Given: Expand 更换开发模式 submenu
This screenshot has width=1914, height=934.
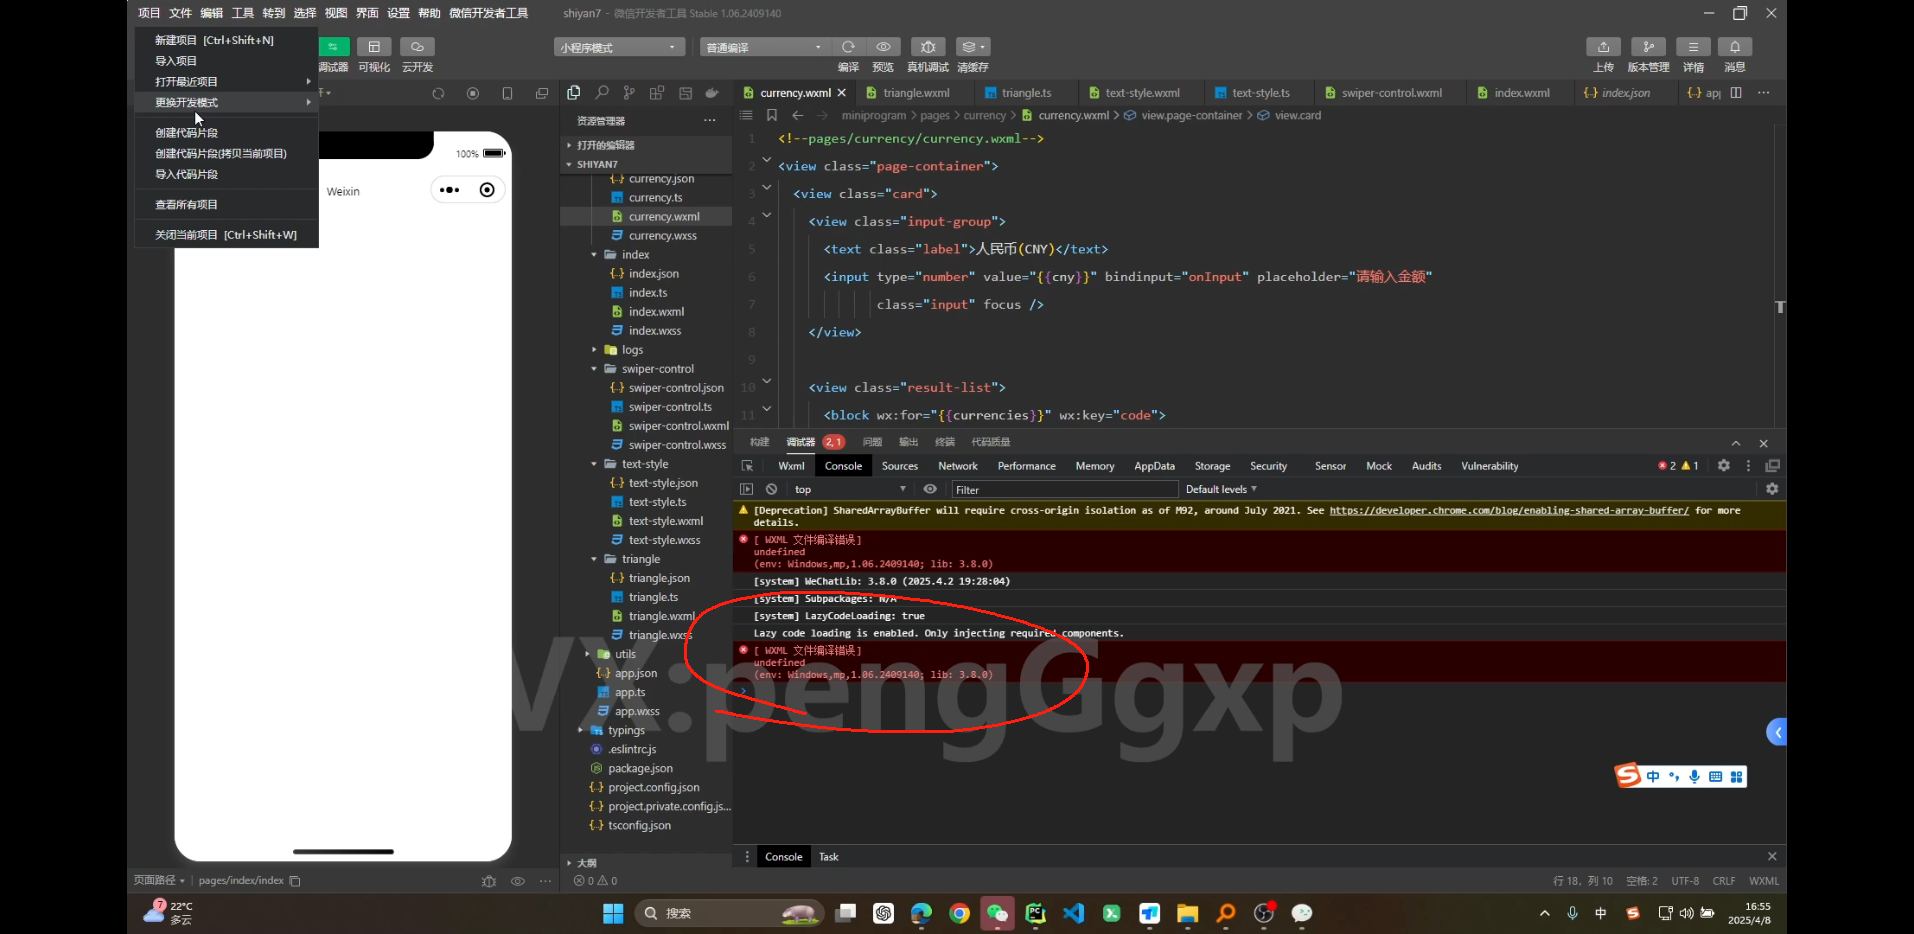Looking at the screenshot, I should (227, 103).
